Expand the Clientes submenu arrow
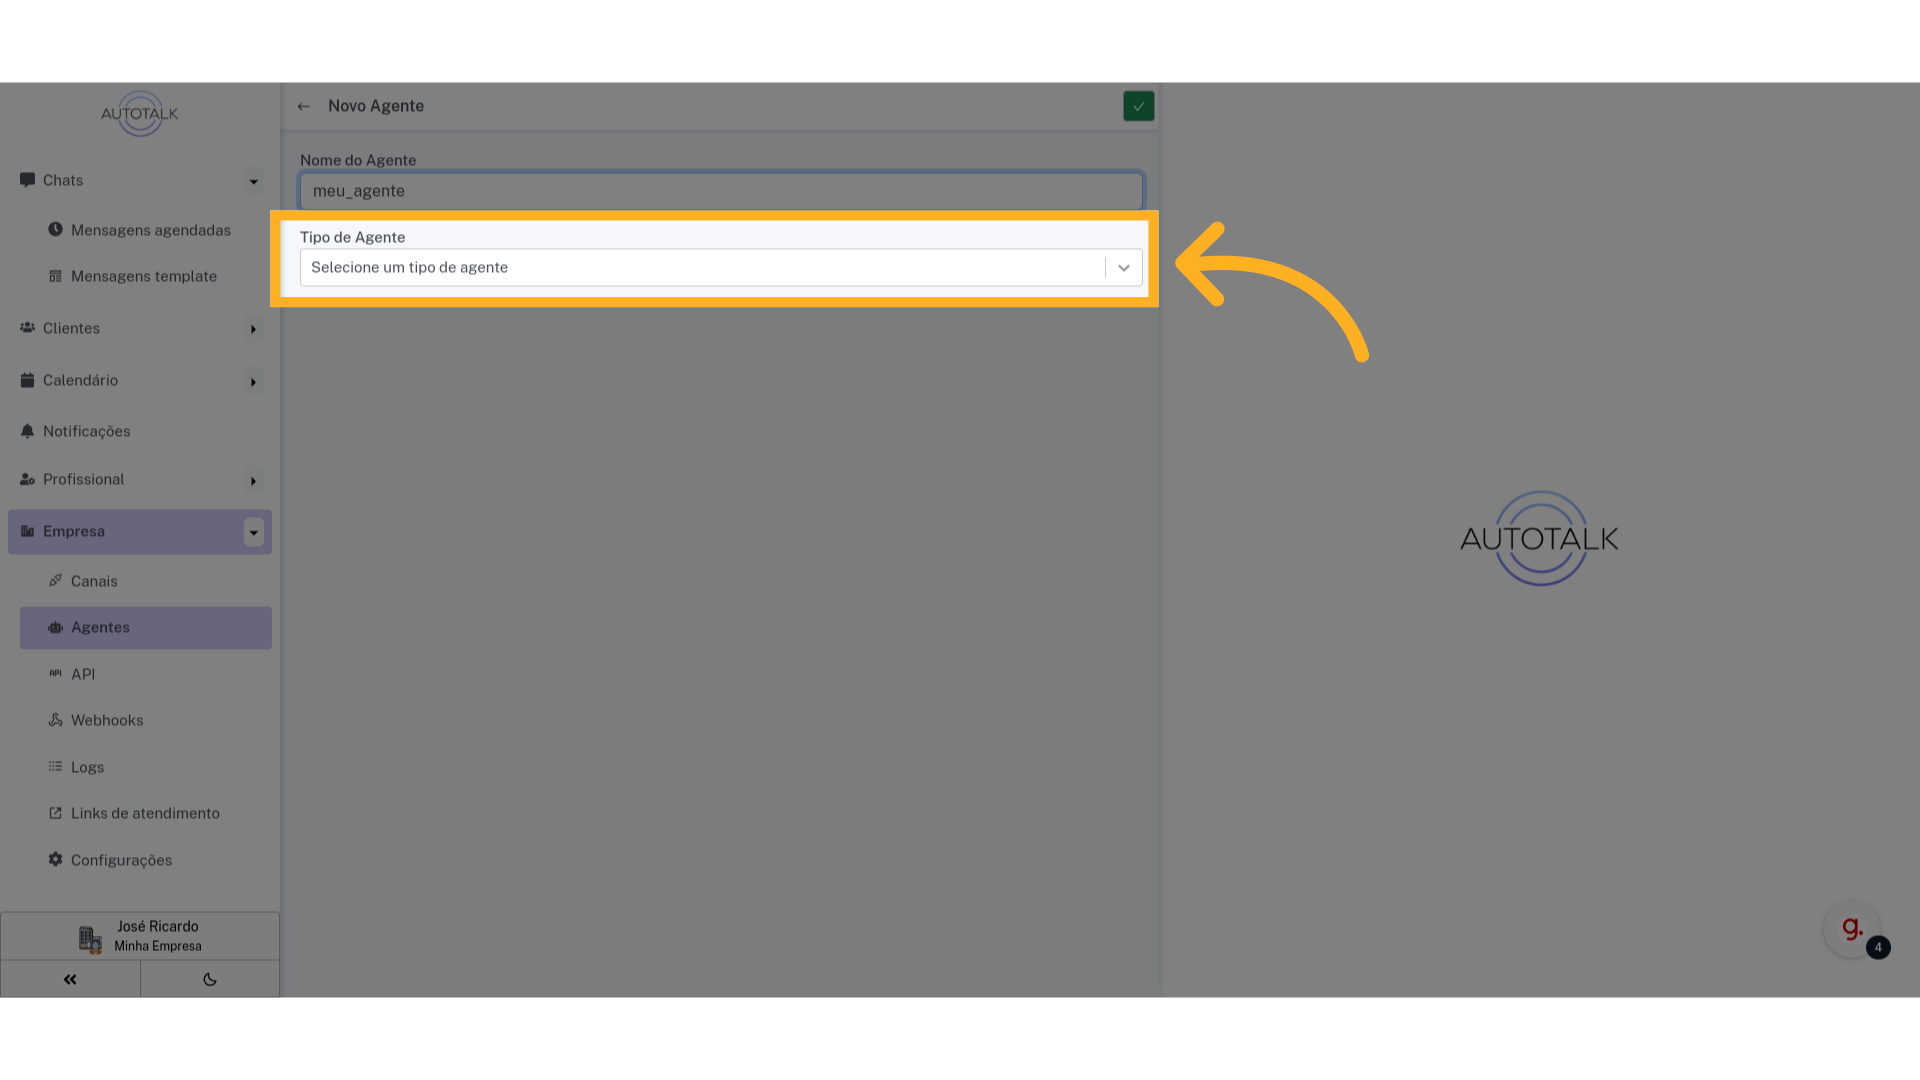Image resolution: width=1920 pixels, height=1080 pixels. pos(254,329)
